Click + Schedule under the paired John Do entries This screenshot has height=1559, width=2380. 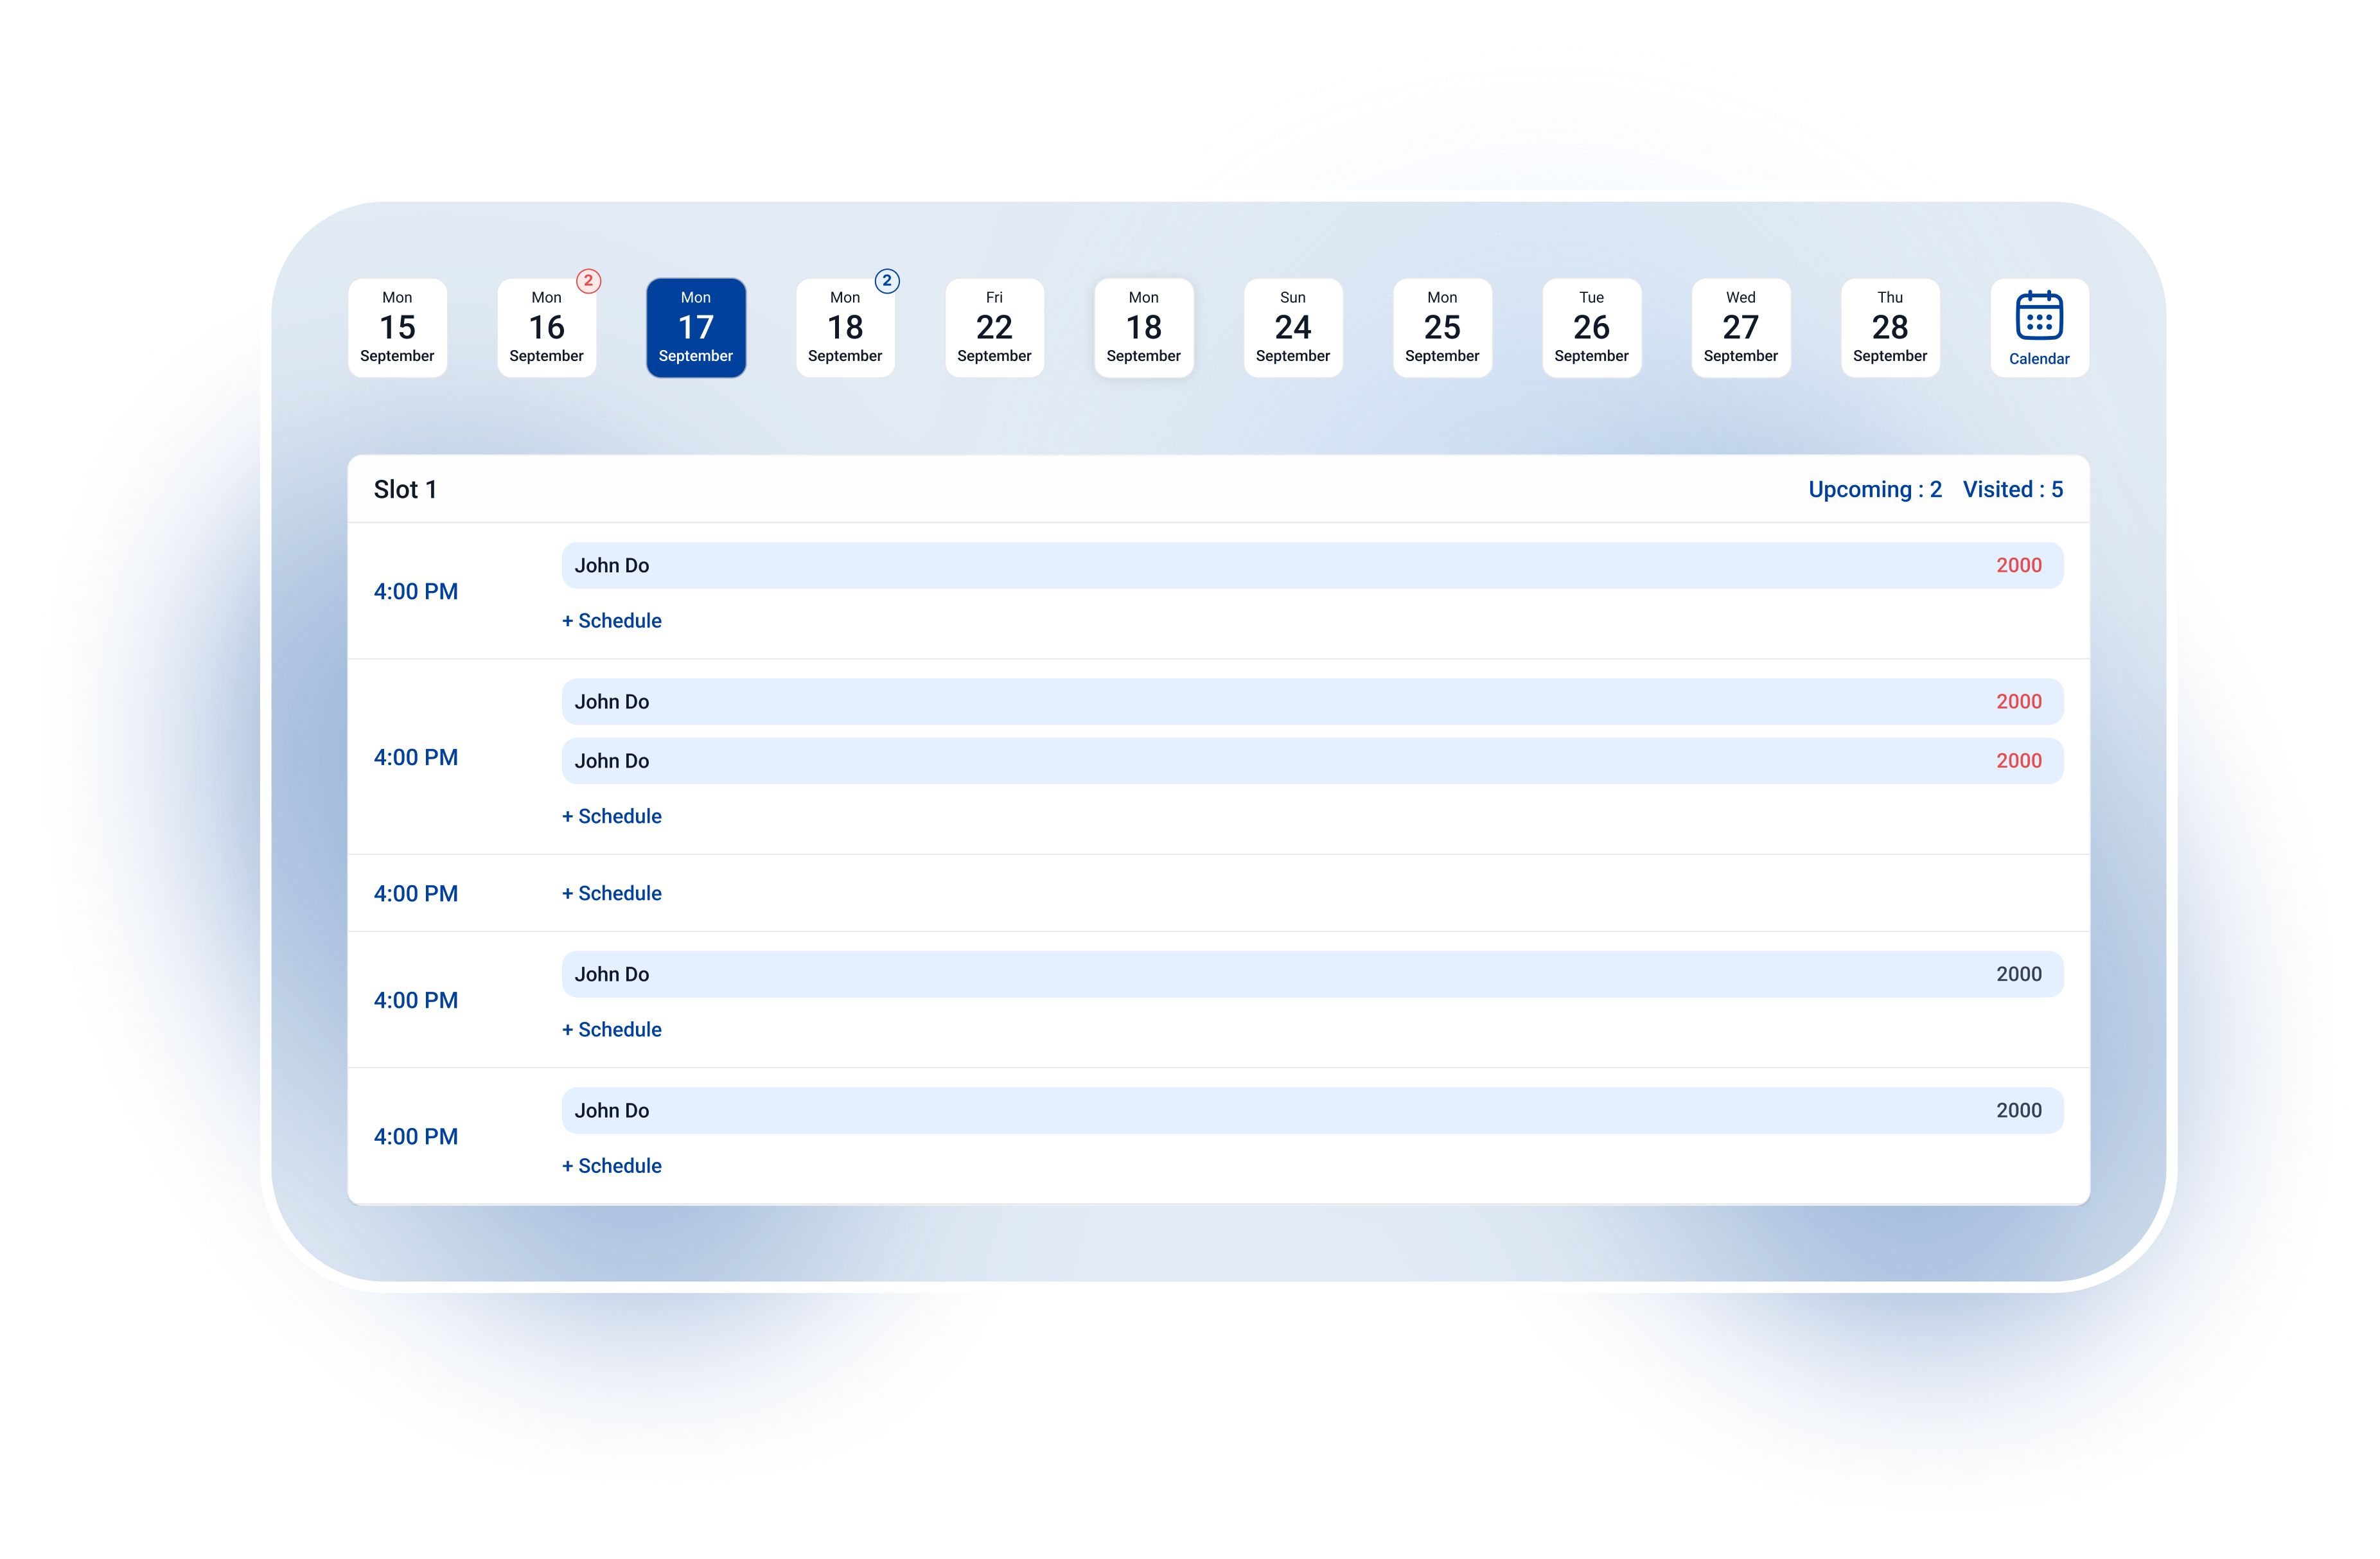click(611, 816)
